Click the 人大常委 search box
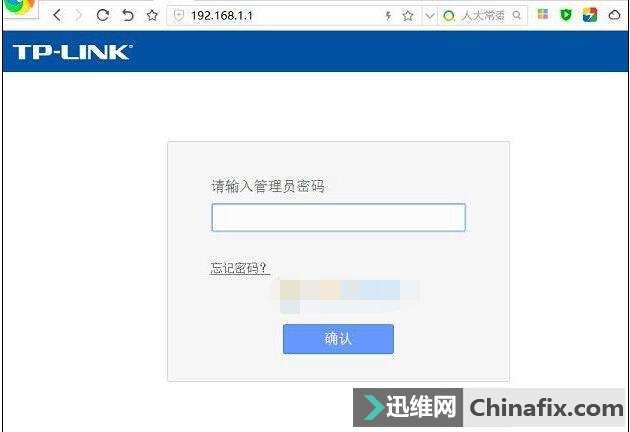630x432 pixels. tap(483, 16)
